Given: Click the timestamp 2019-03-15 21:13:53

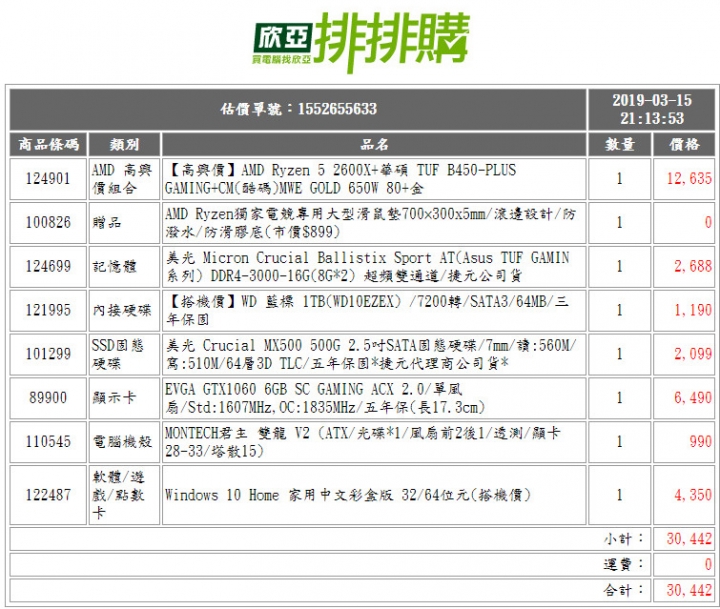Looking at the screenshot, I should point(652,109).
